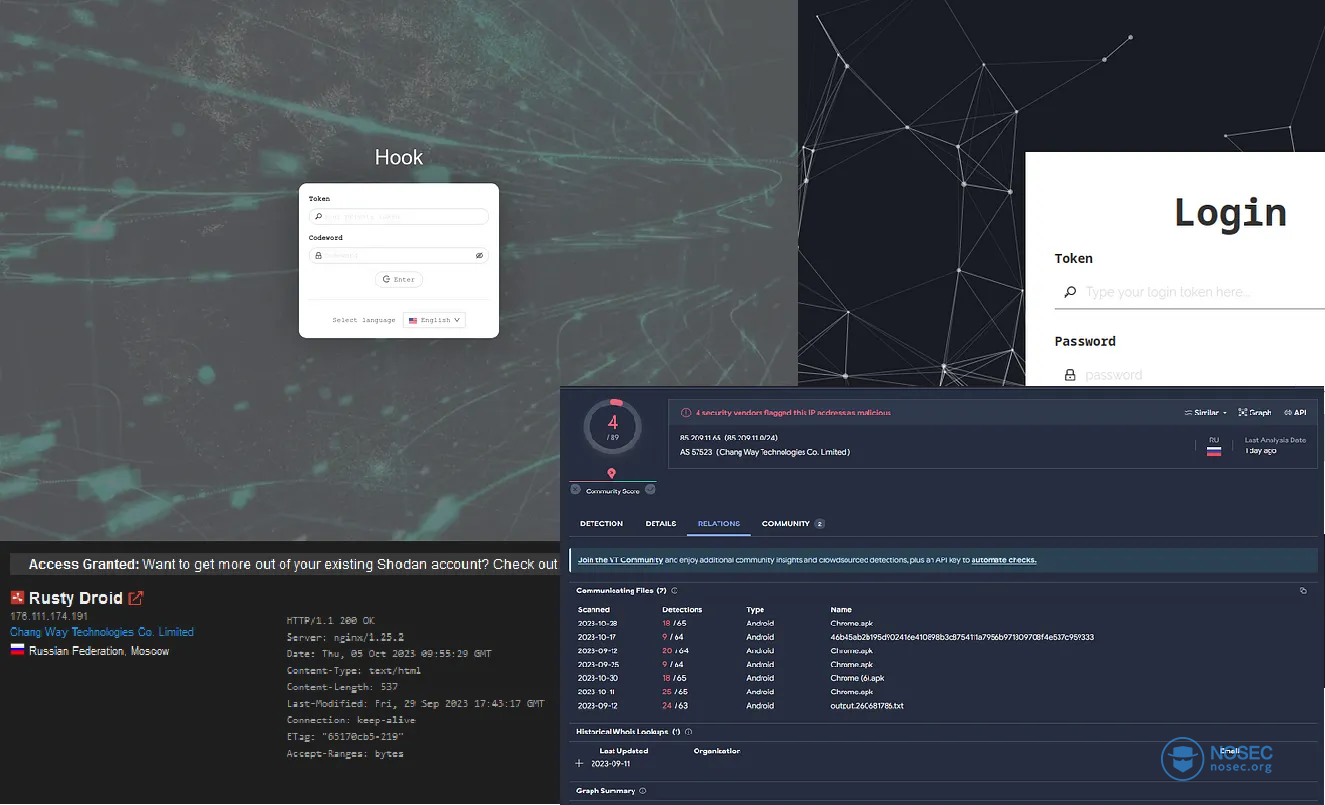Click the Scanned column header
Viewport: 1325px width, 805px height.
593,609
